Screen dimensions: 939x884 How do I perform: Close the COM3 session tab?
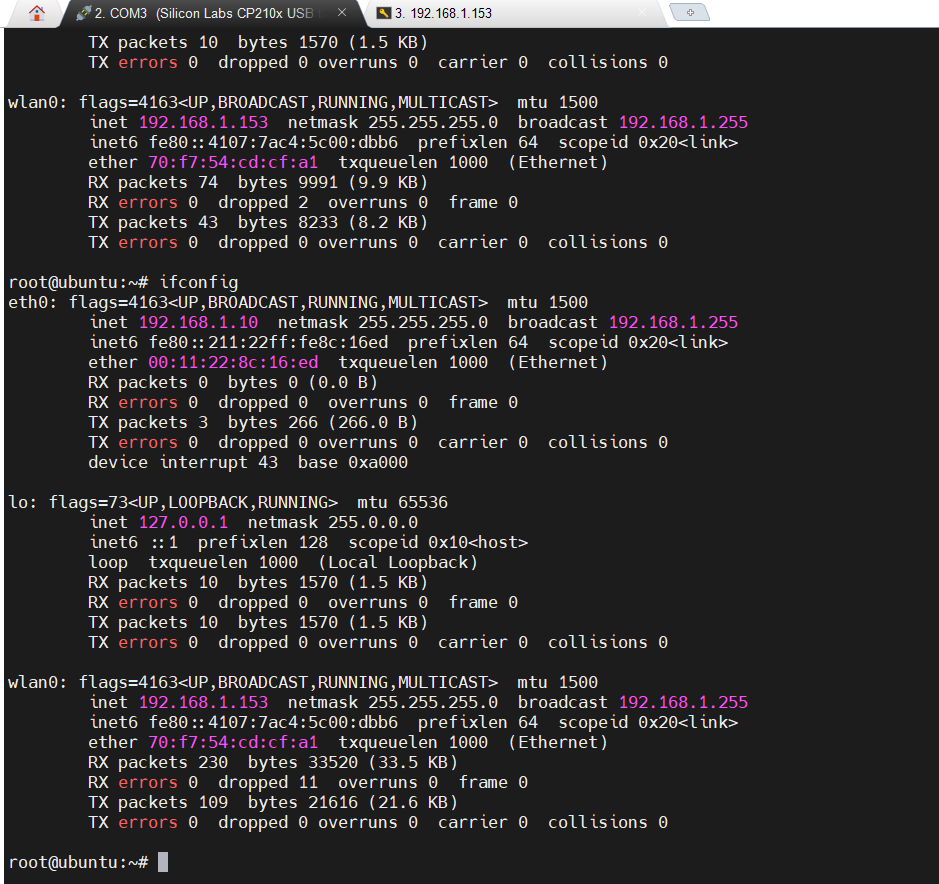342,14
